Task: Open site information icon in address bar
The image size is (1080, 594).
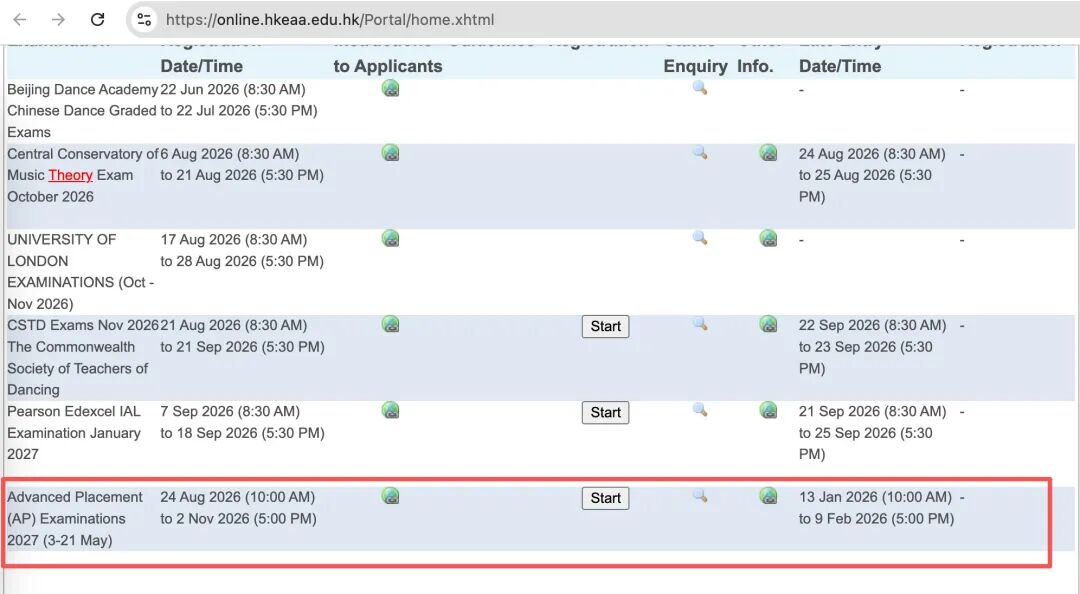Action: 144,19
